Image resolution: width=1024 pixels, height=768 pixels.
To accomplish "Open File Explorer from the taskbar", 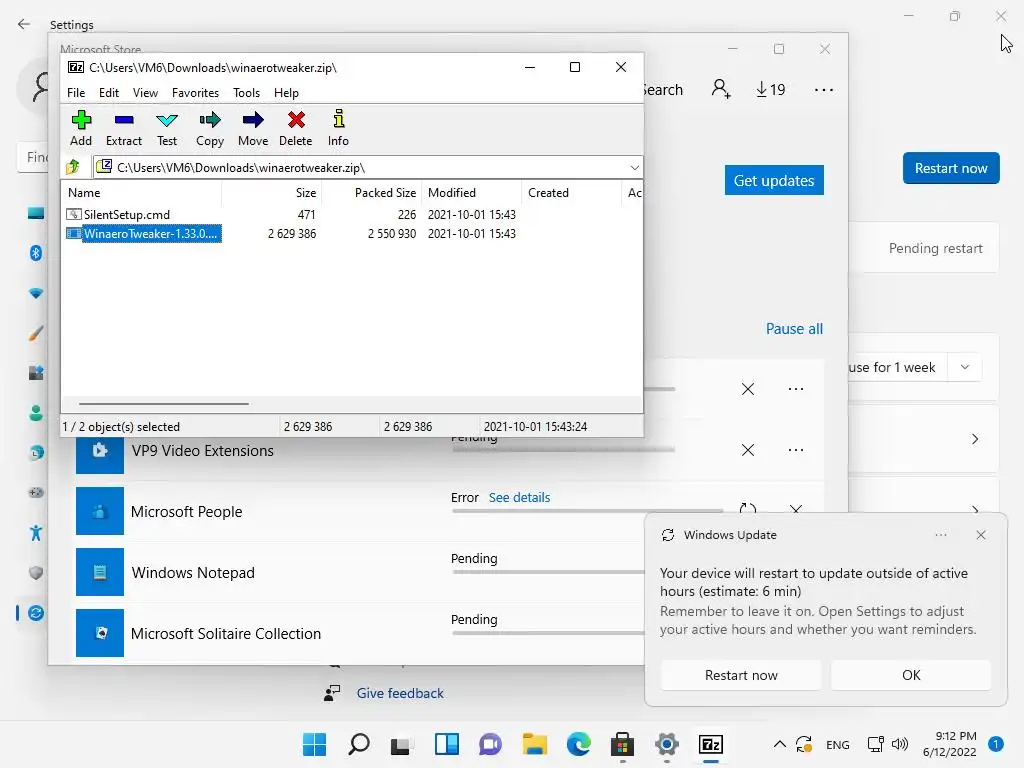I will 534,744.
